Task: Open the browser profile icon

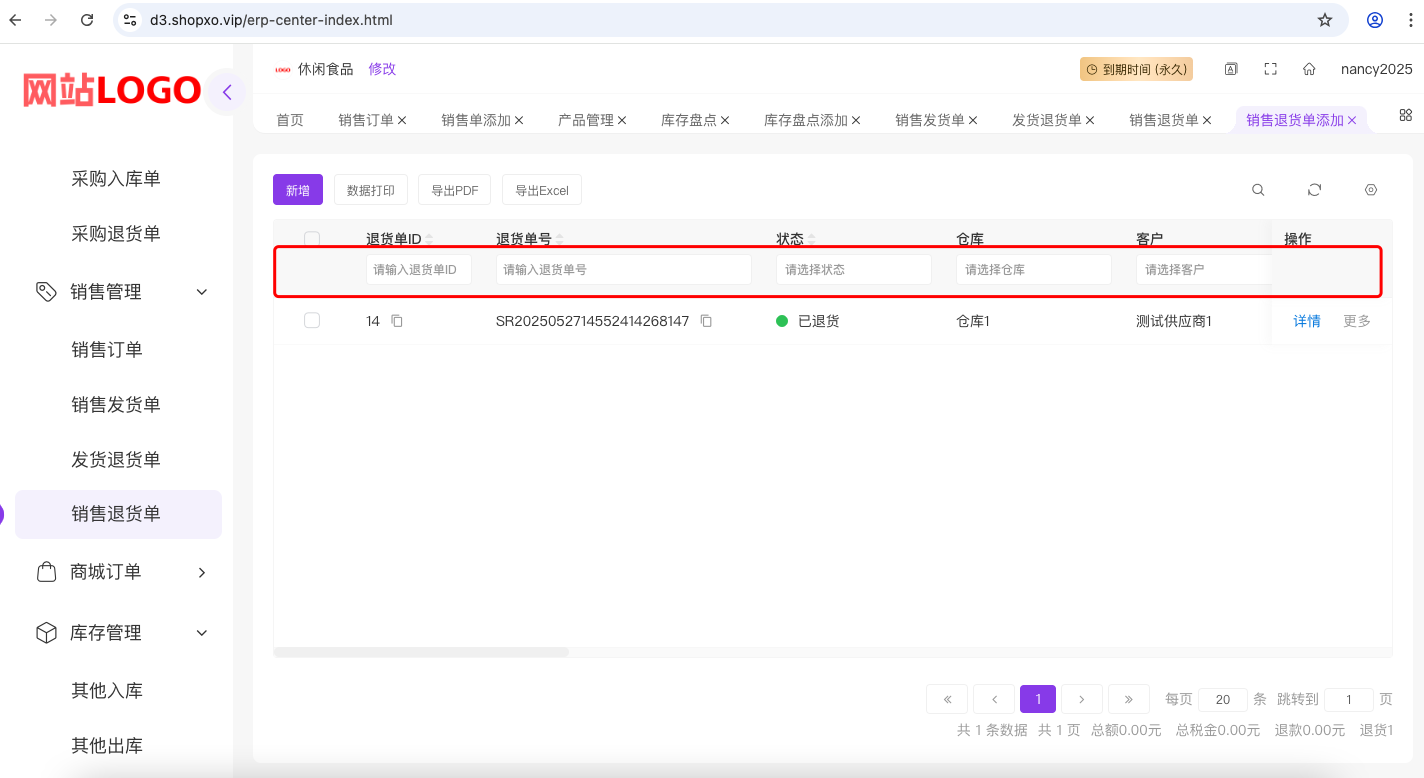Action: pyautogui.click(x=1375, y=20)
